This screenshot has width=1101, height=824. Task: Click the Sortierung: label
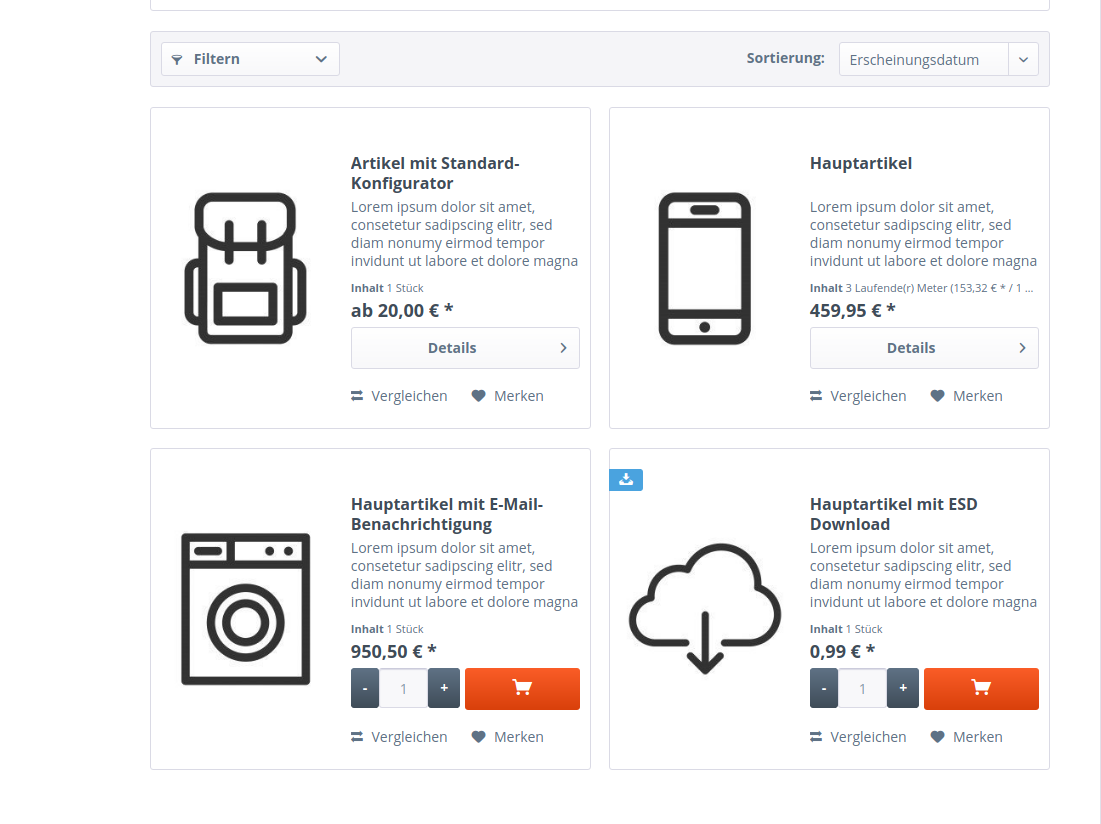[785, 58]
